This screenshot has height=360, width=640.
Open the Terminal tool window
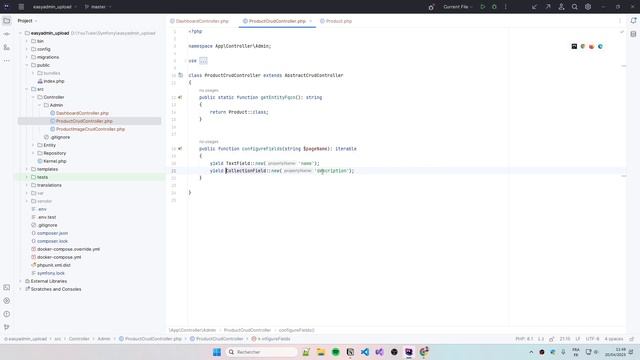click(x=7, y=287)
